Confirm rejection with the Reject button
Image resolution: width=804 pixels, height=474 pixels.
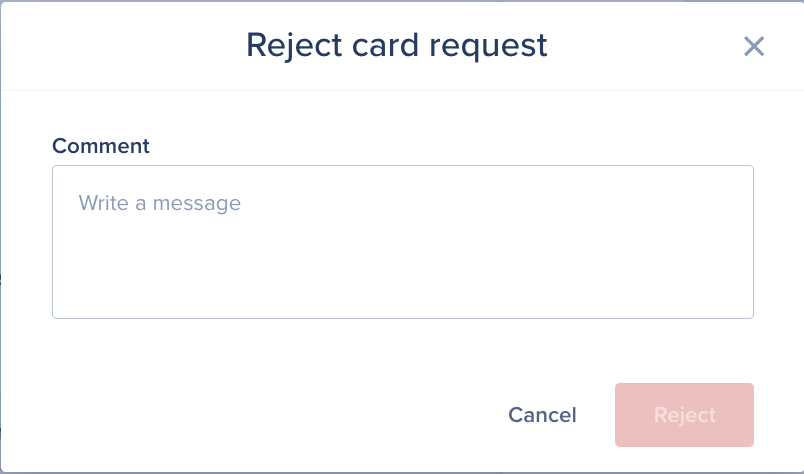point(684,415)
